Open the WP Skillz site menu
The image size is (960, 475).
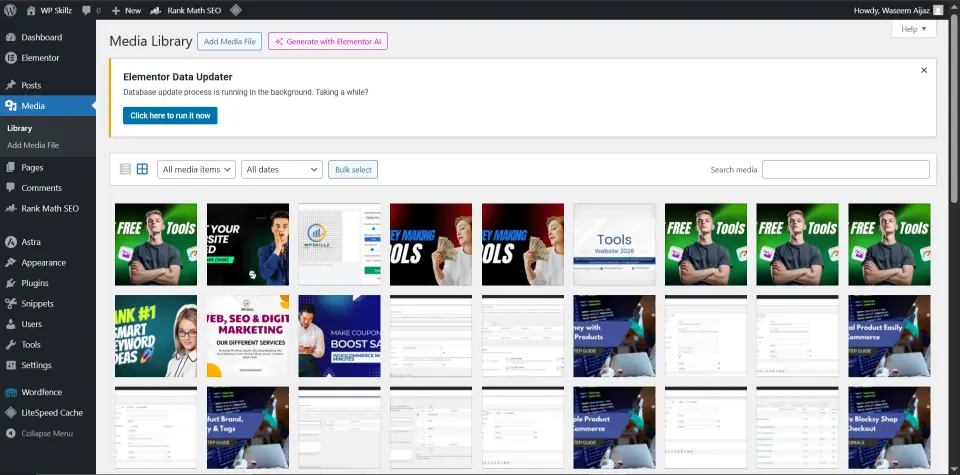click(x=49, y=10)
